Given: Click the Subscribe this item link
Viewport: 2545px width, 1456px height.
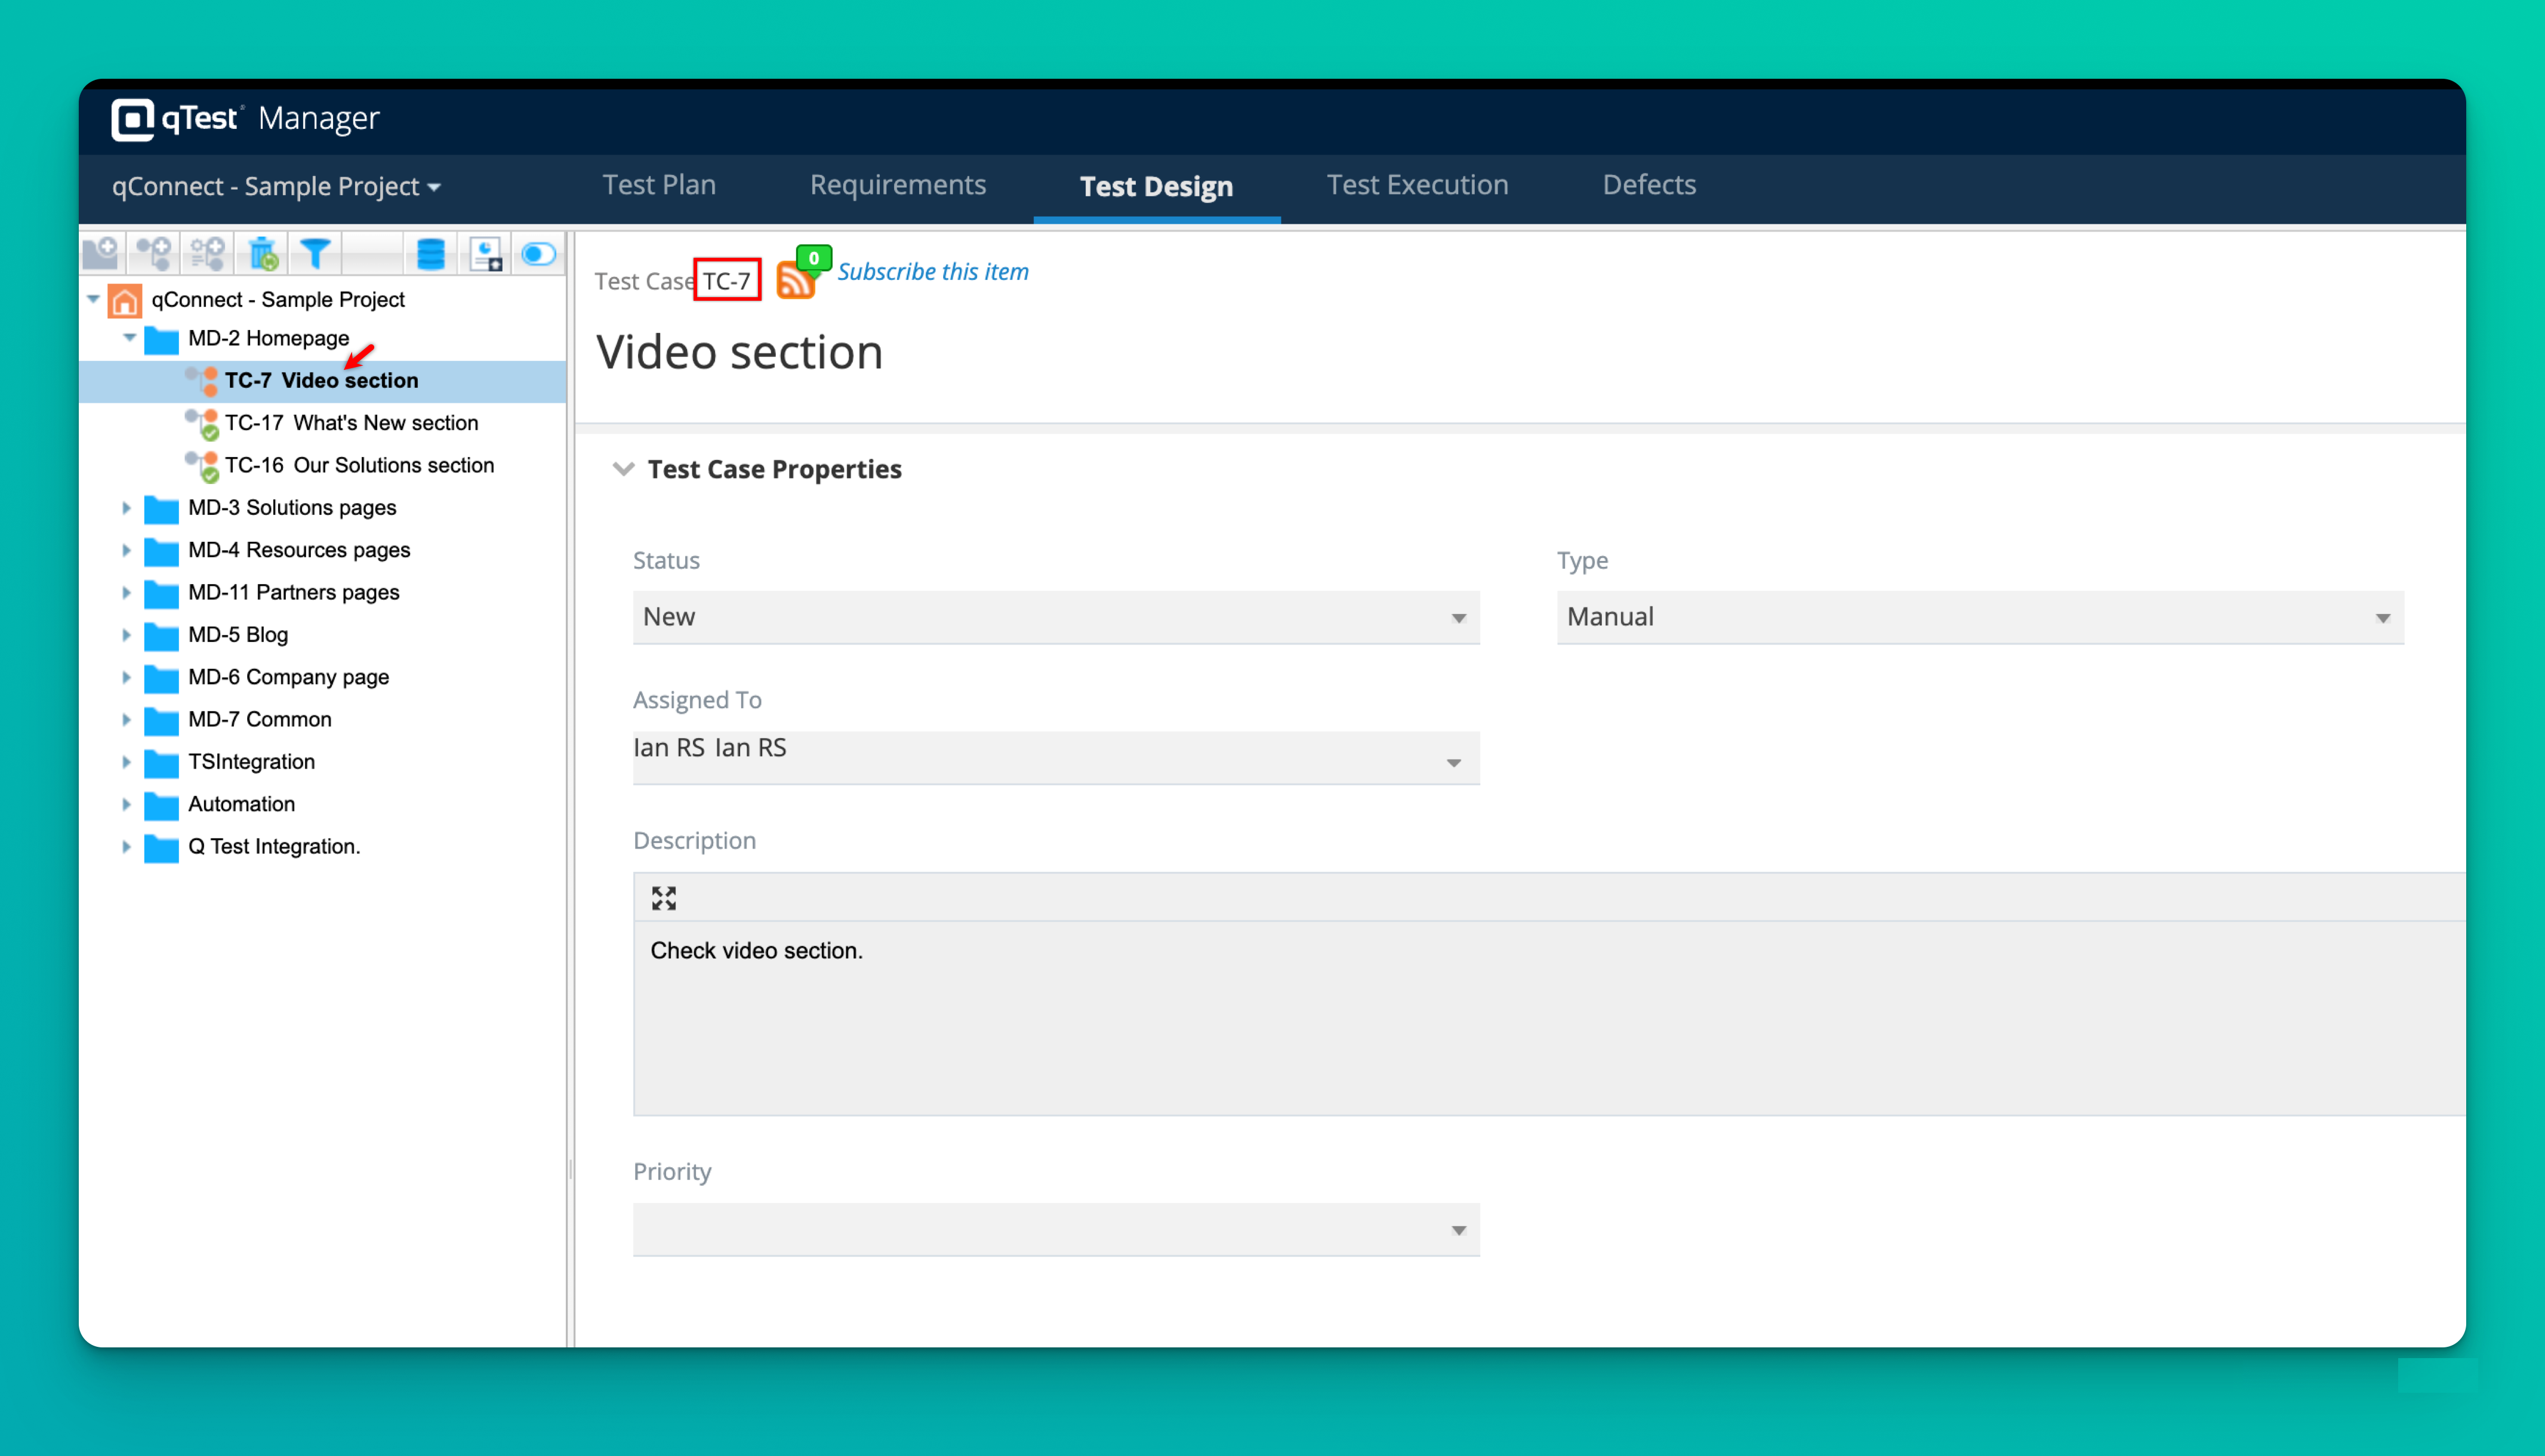Looking at the screenshot, I should 932,272.
